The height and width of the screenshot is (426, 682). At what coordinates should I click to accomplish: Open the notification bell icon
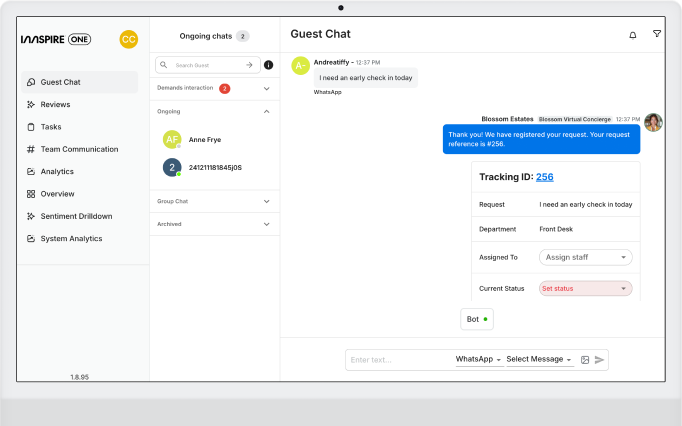(x=633, y=35)
